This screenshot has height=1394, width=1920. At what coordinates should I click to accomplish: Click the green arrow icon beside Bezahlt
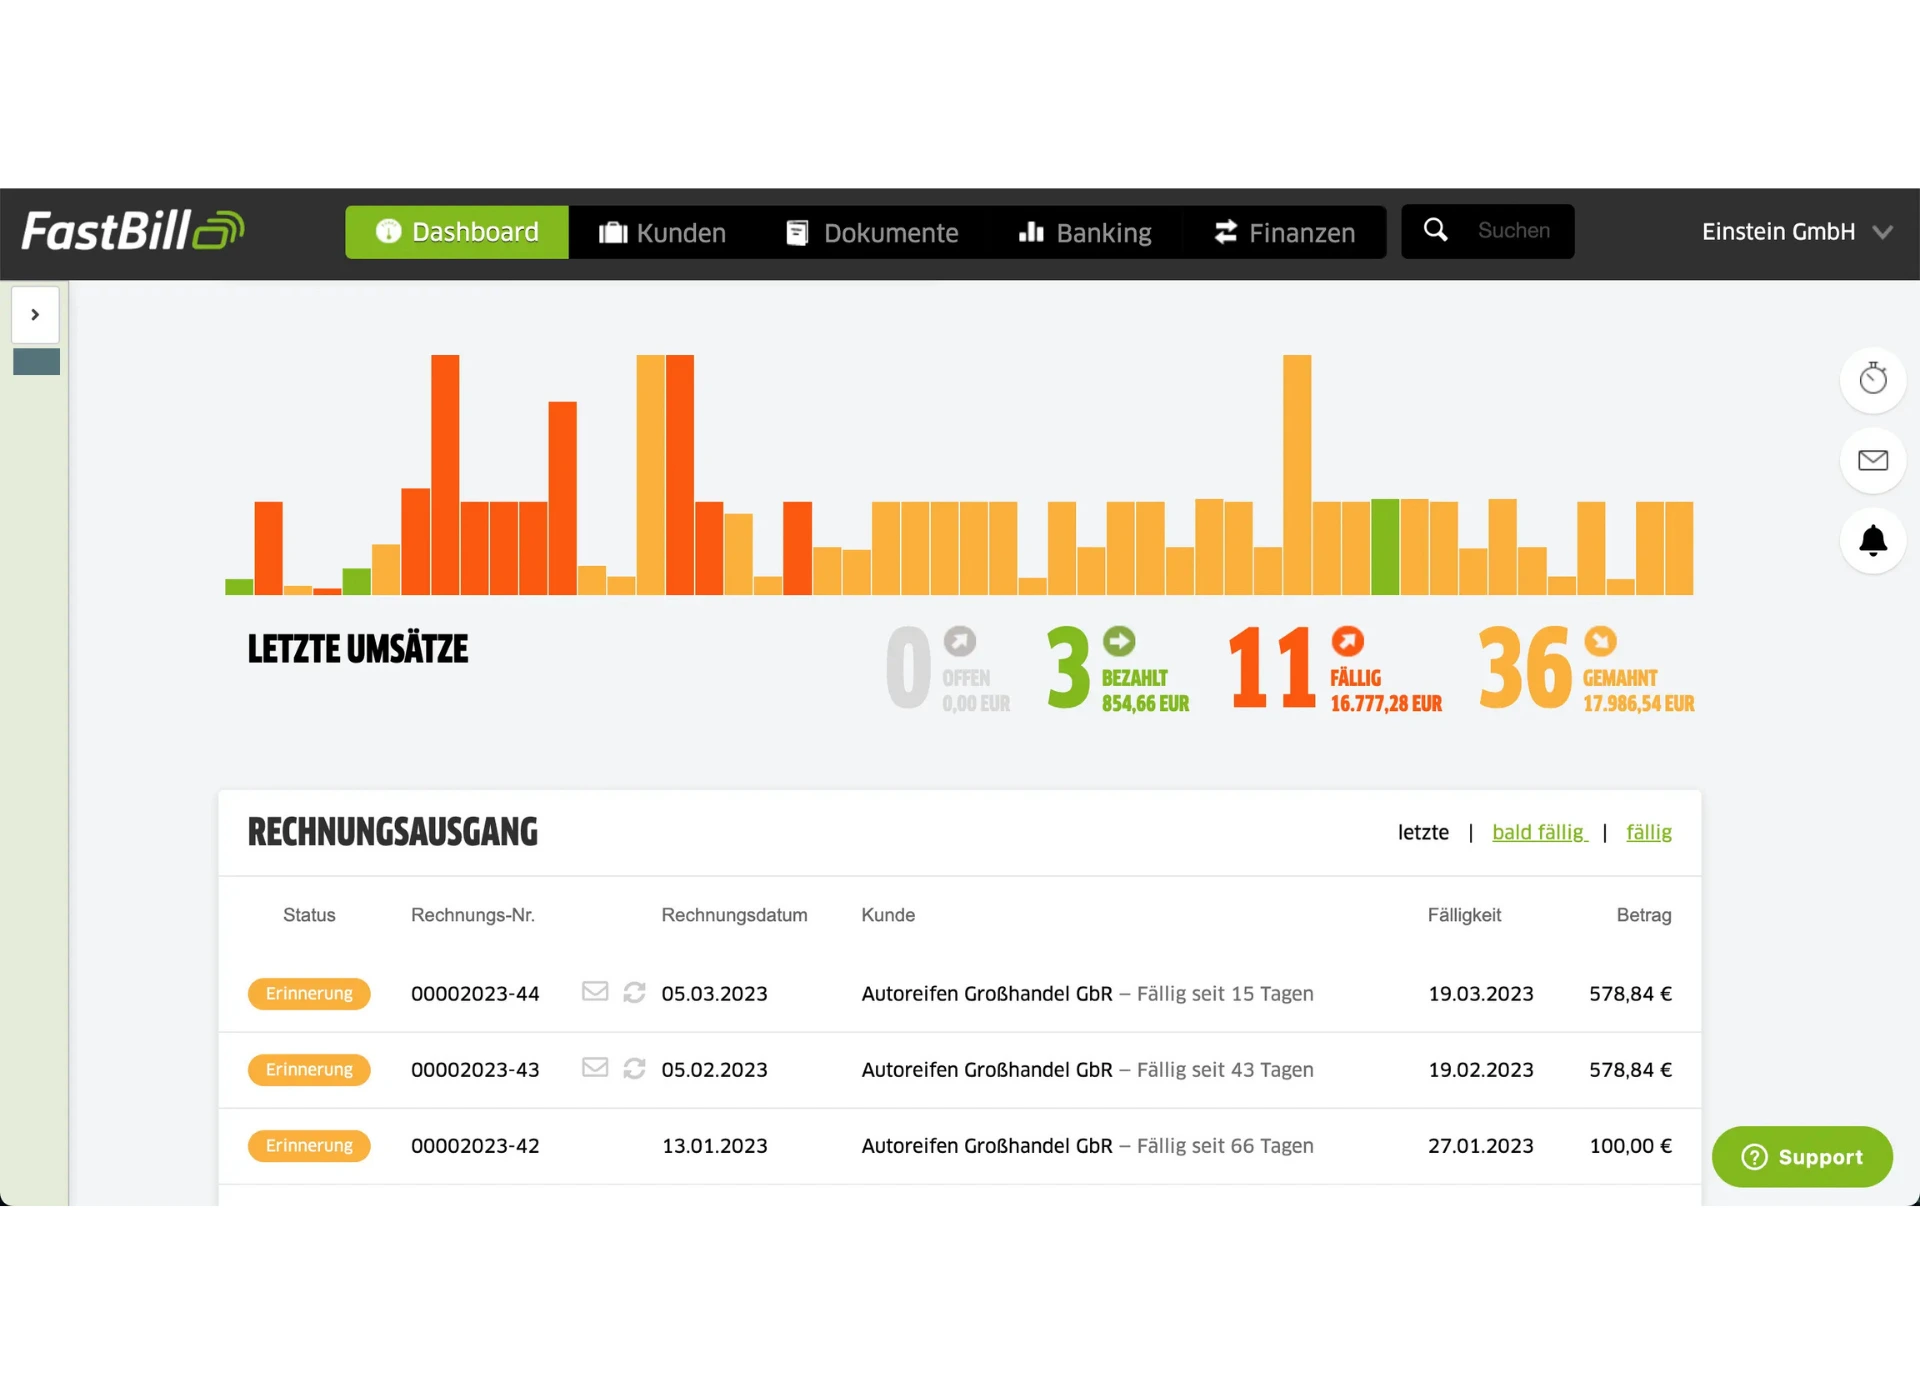1118,641
